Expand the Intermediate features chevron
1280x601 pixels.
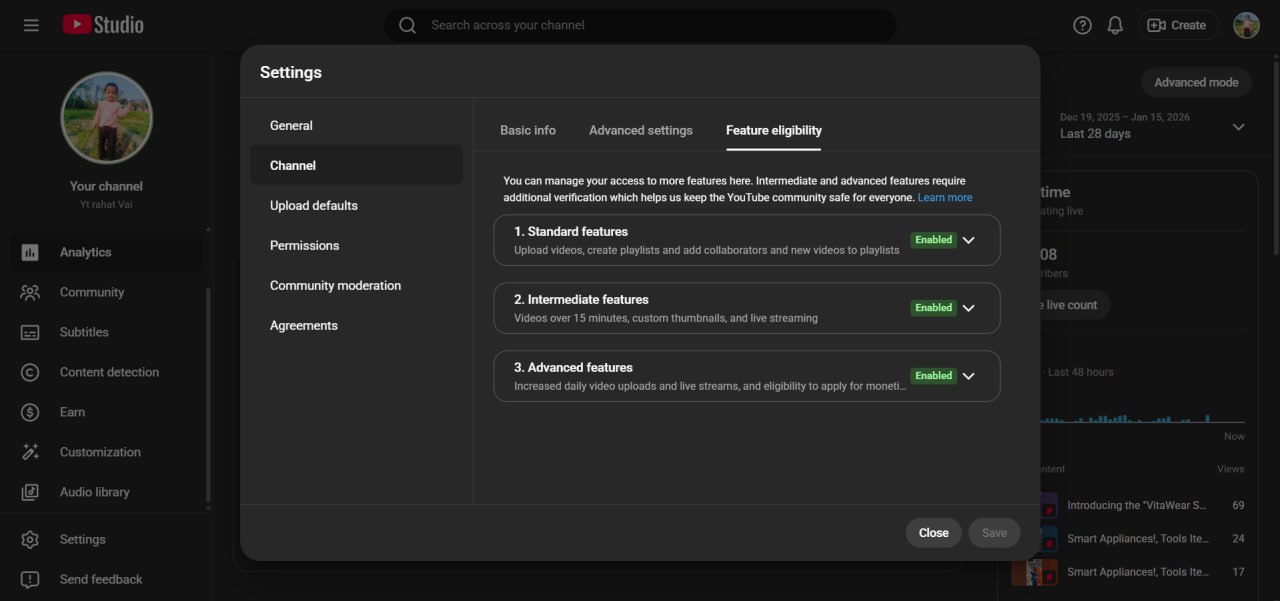[x=968, y=308]
